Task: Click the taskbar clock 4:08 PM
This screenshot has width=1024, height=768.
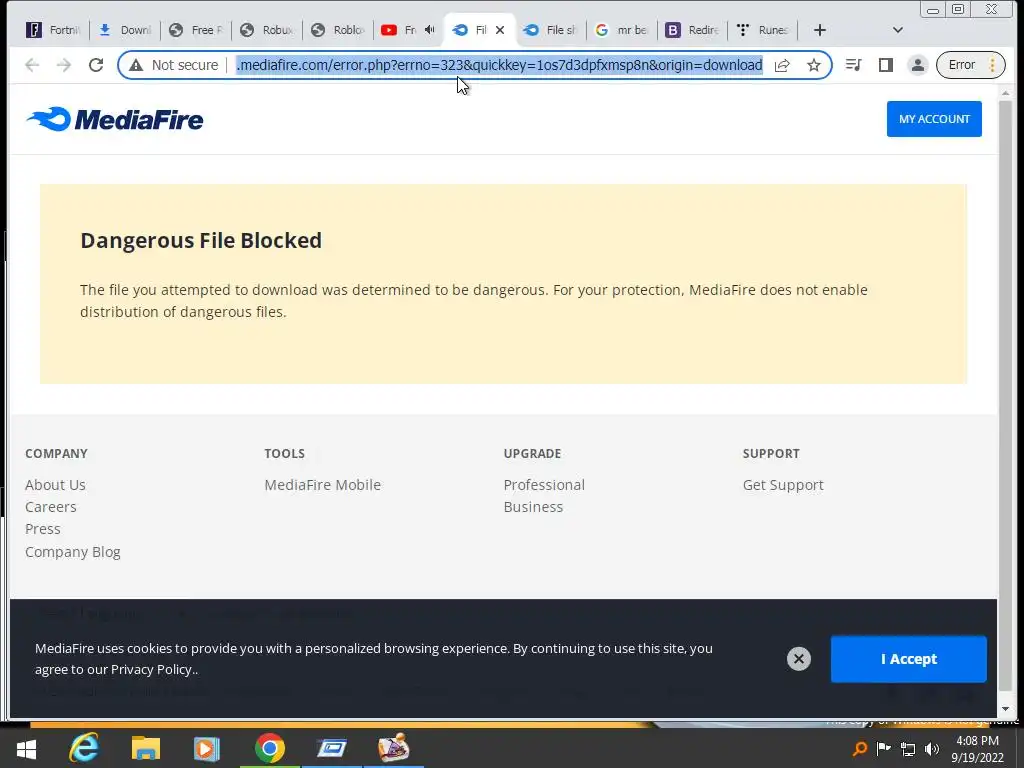Action: tap(977, 749)
